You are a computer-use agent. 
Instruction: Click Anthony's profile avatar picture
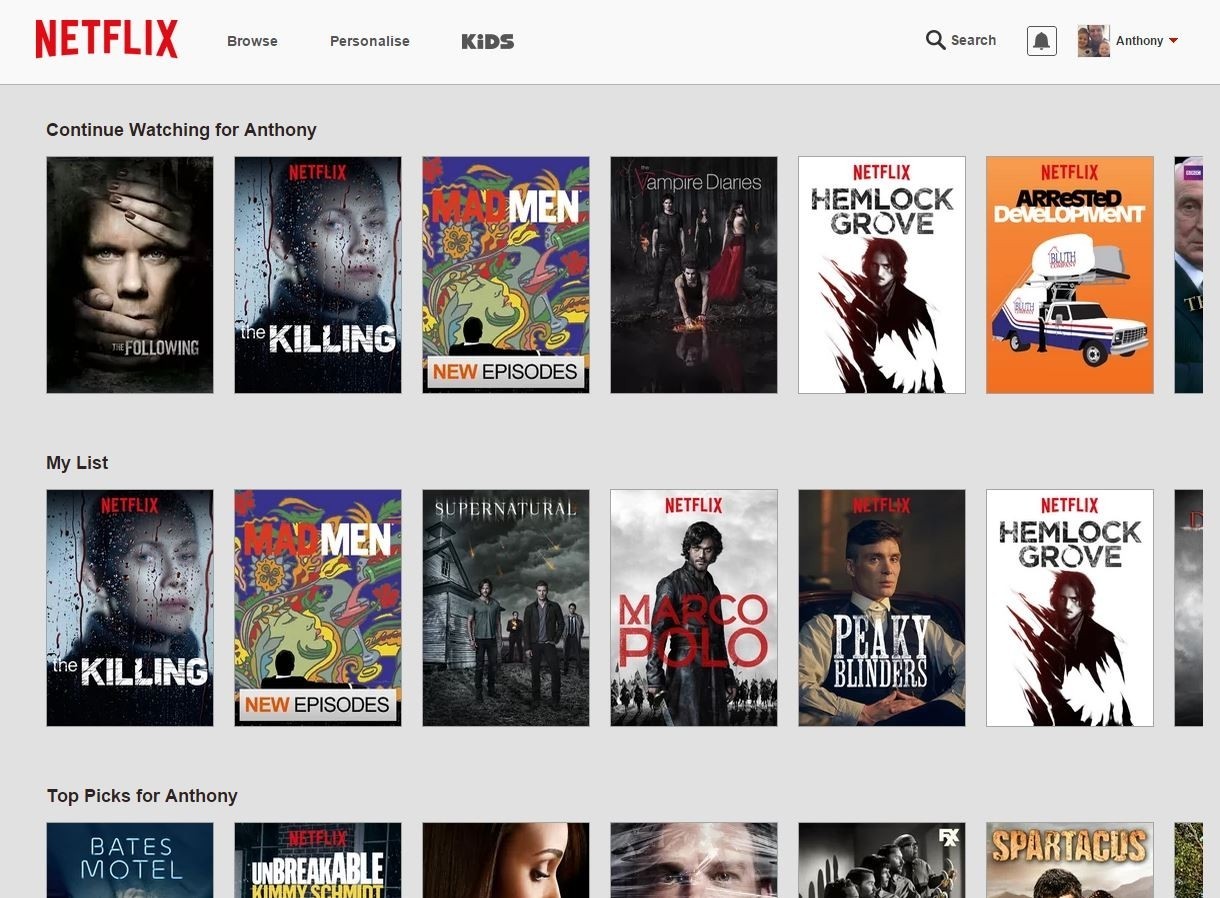[x=1093, y=41]
